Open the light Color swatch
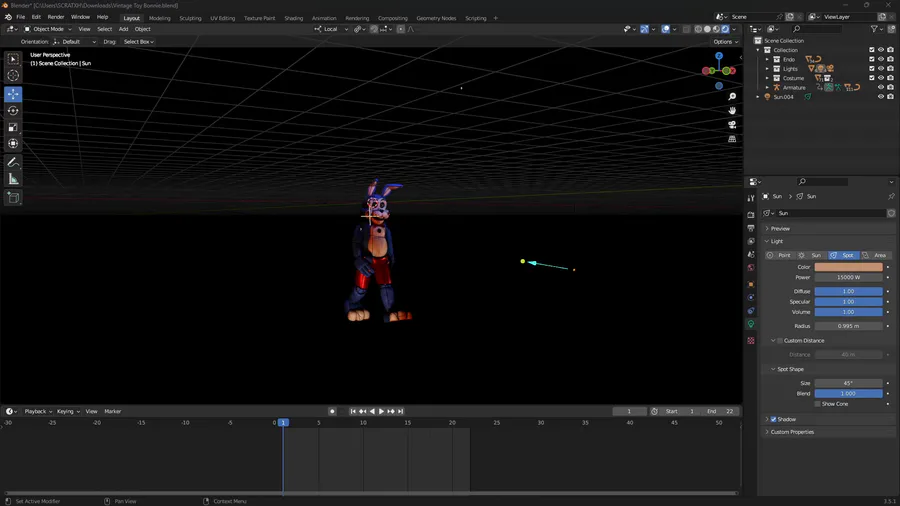This screenshot has height=506, width=900. point(848,267)
